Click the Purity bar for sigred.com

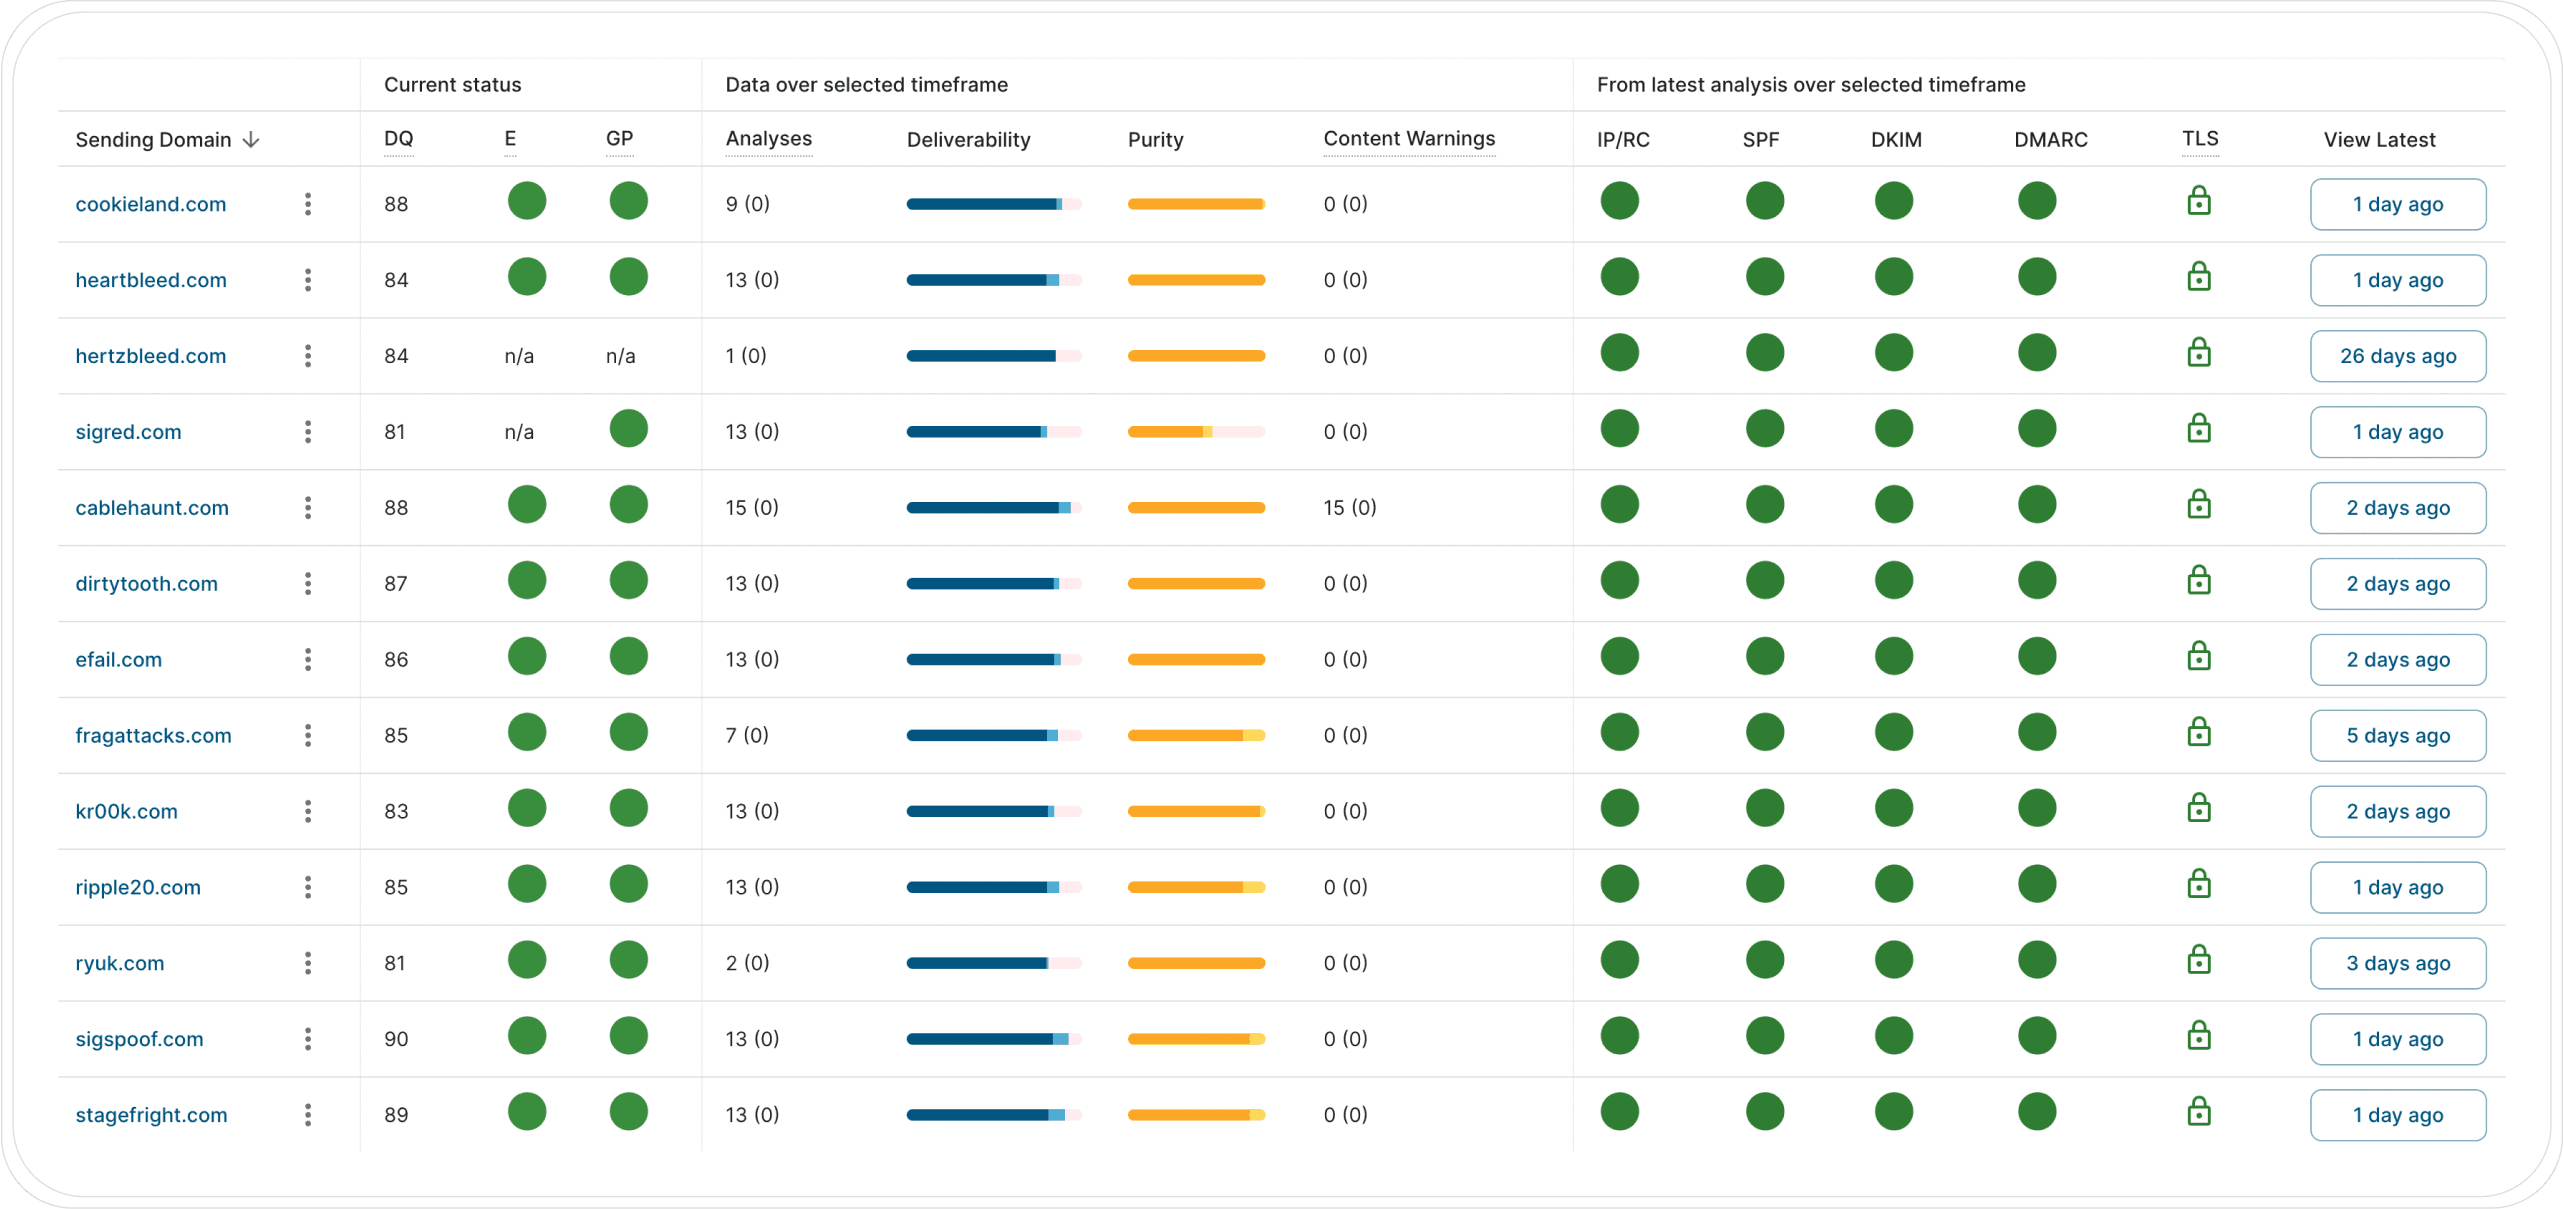click(1195, 432)
